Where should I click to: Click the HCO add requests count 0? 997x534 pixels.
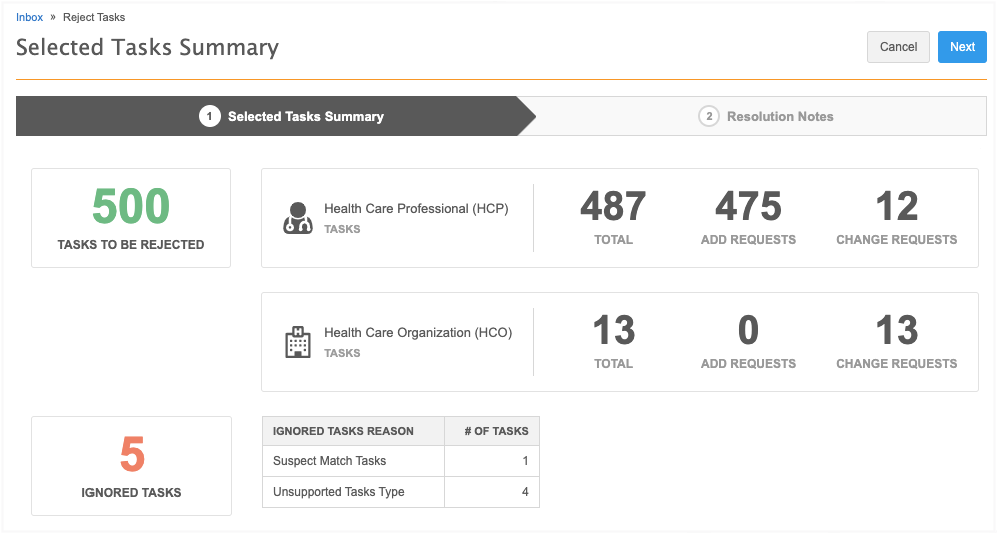tap(748, 331)
